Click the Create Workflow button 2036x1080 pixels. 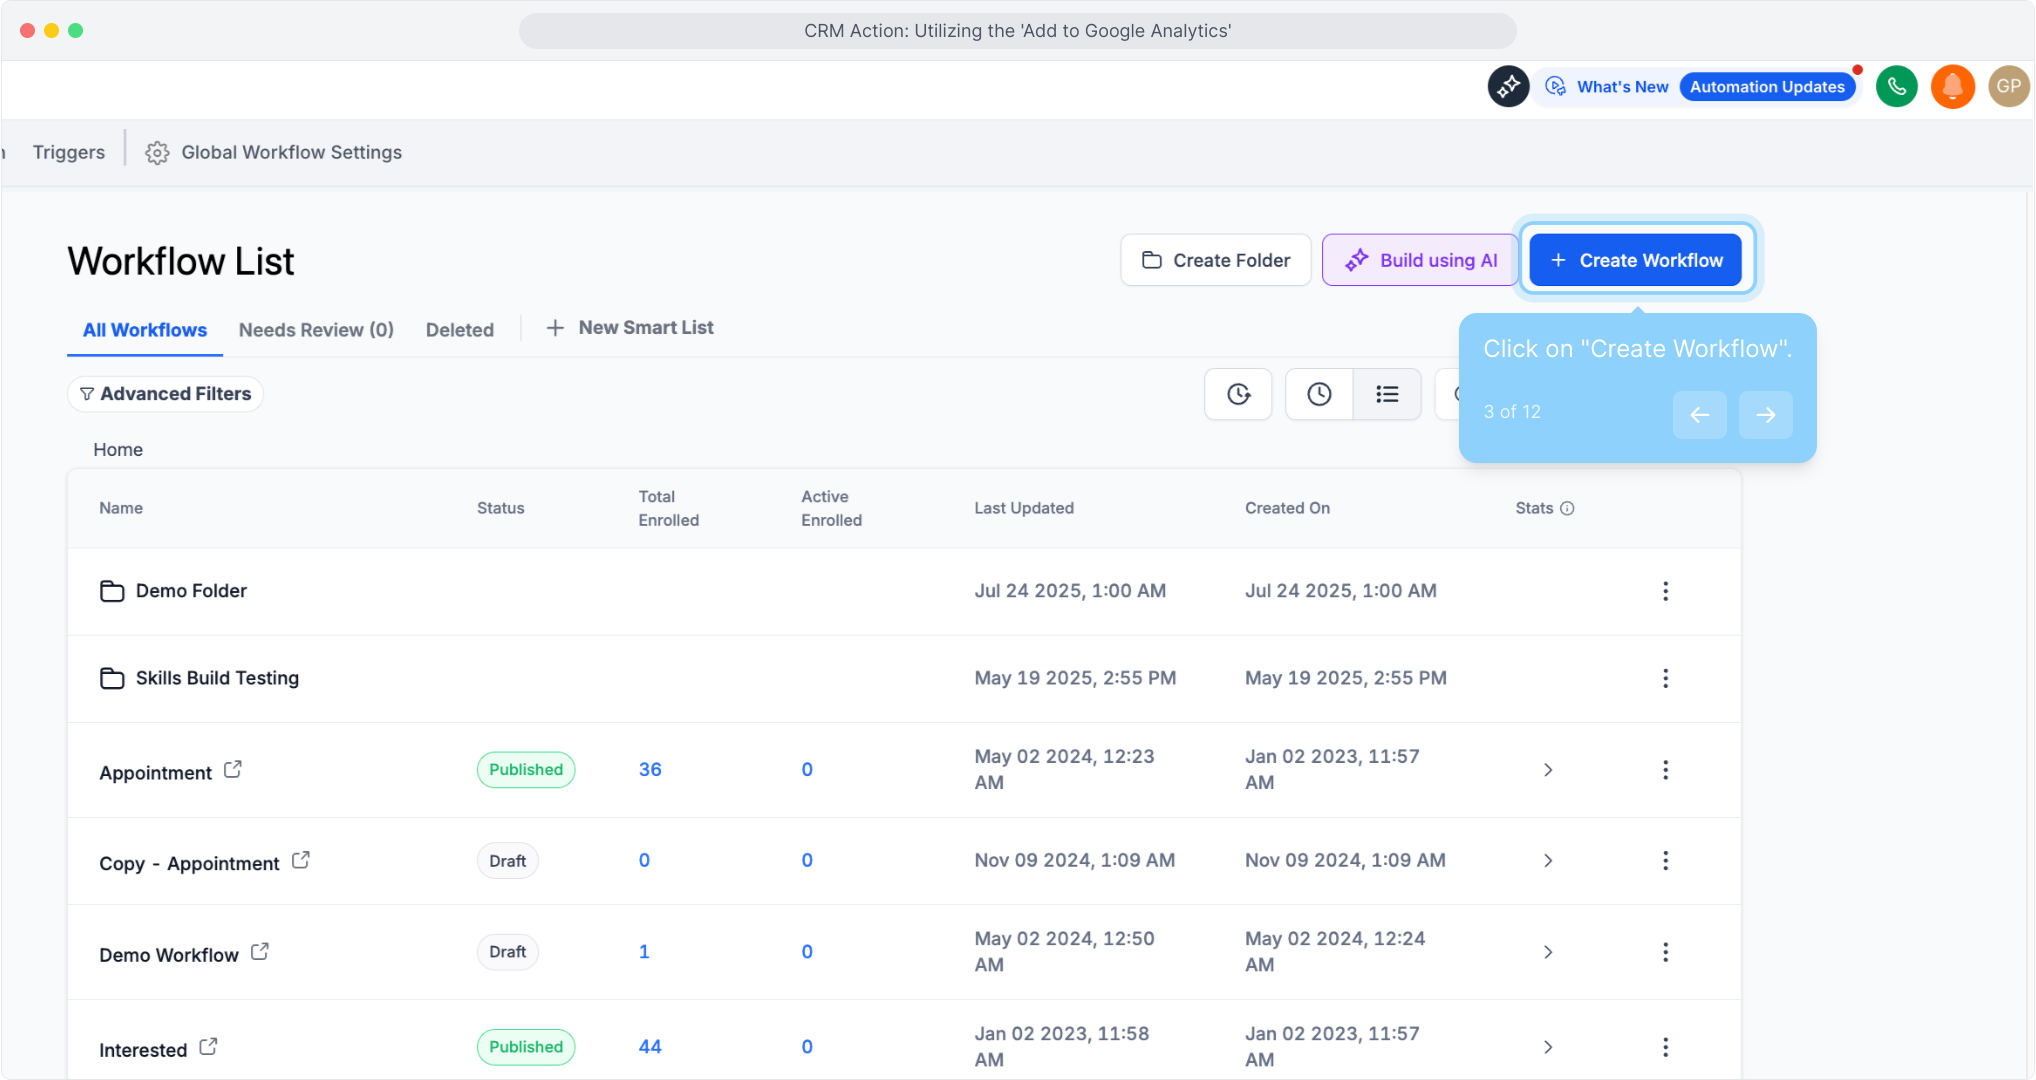1635,260
